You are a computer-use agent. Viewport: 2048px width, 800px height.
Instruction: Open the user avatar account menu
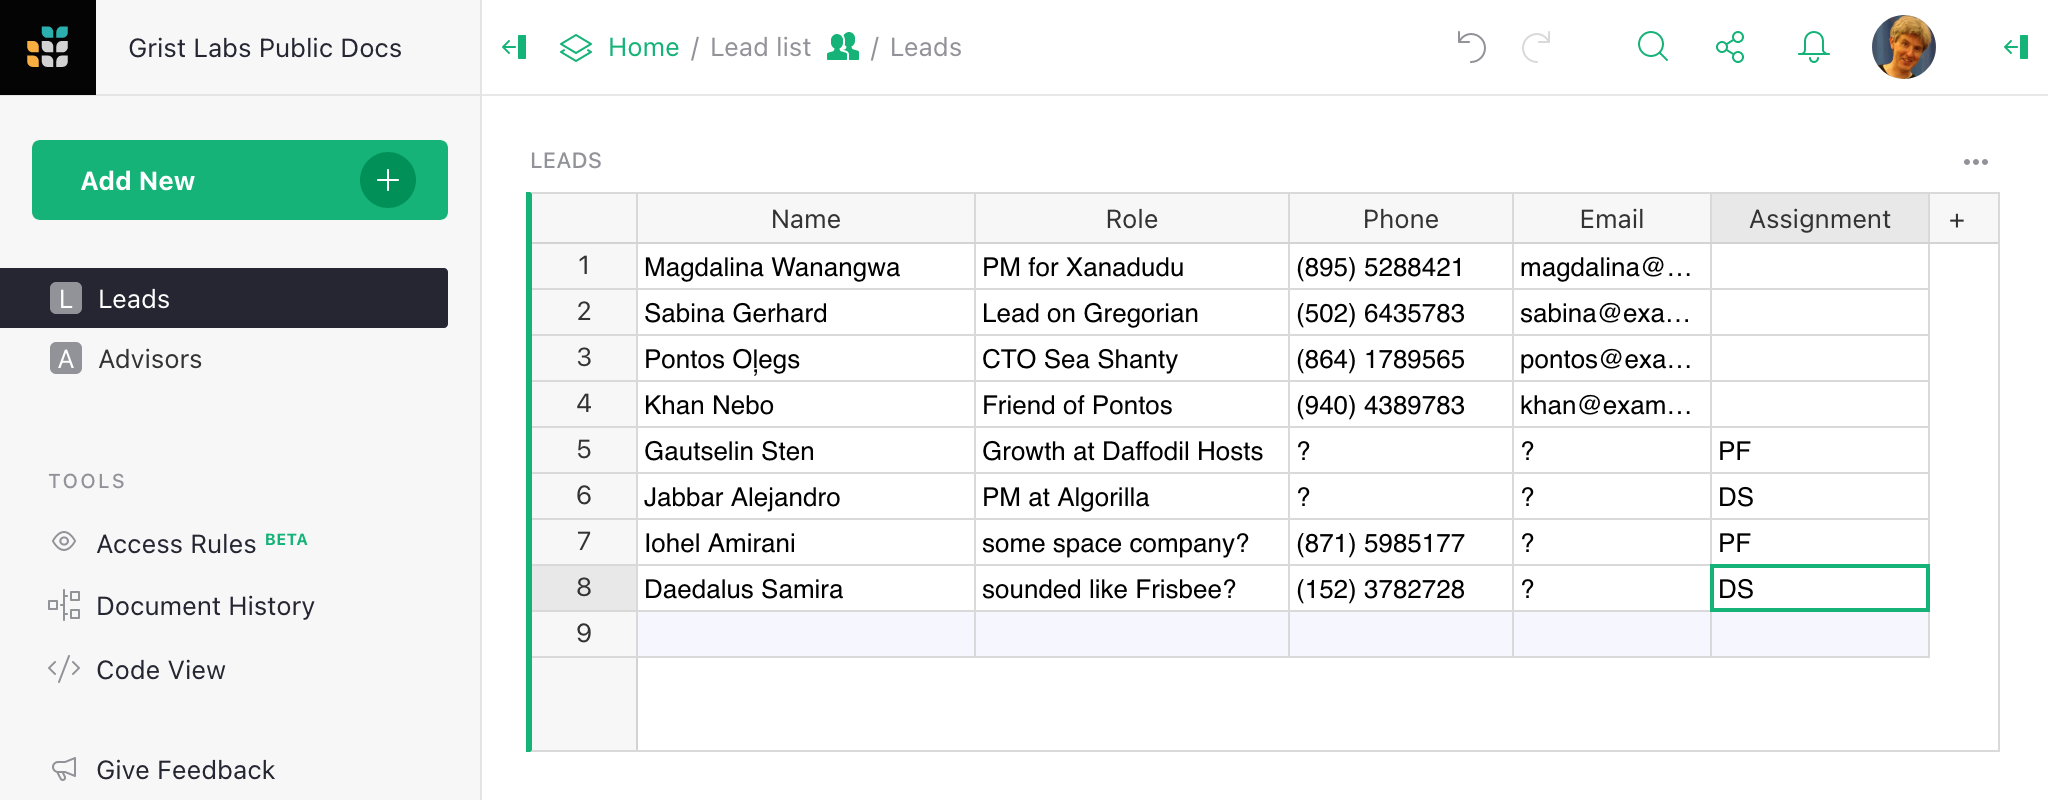pyautogui.click(x=1903, y=47)
